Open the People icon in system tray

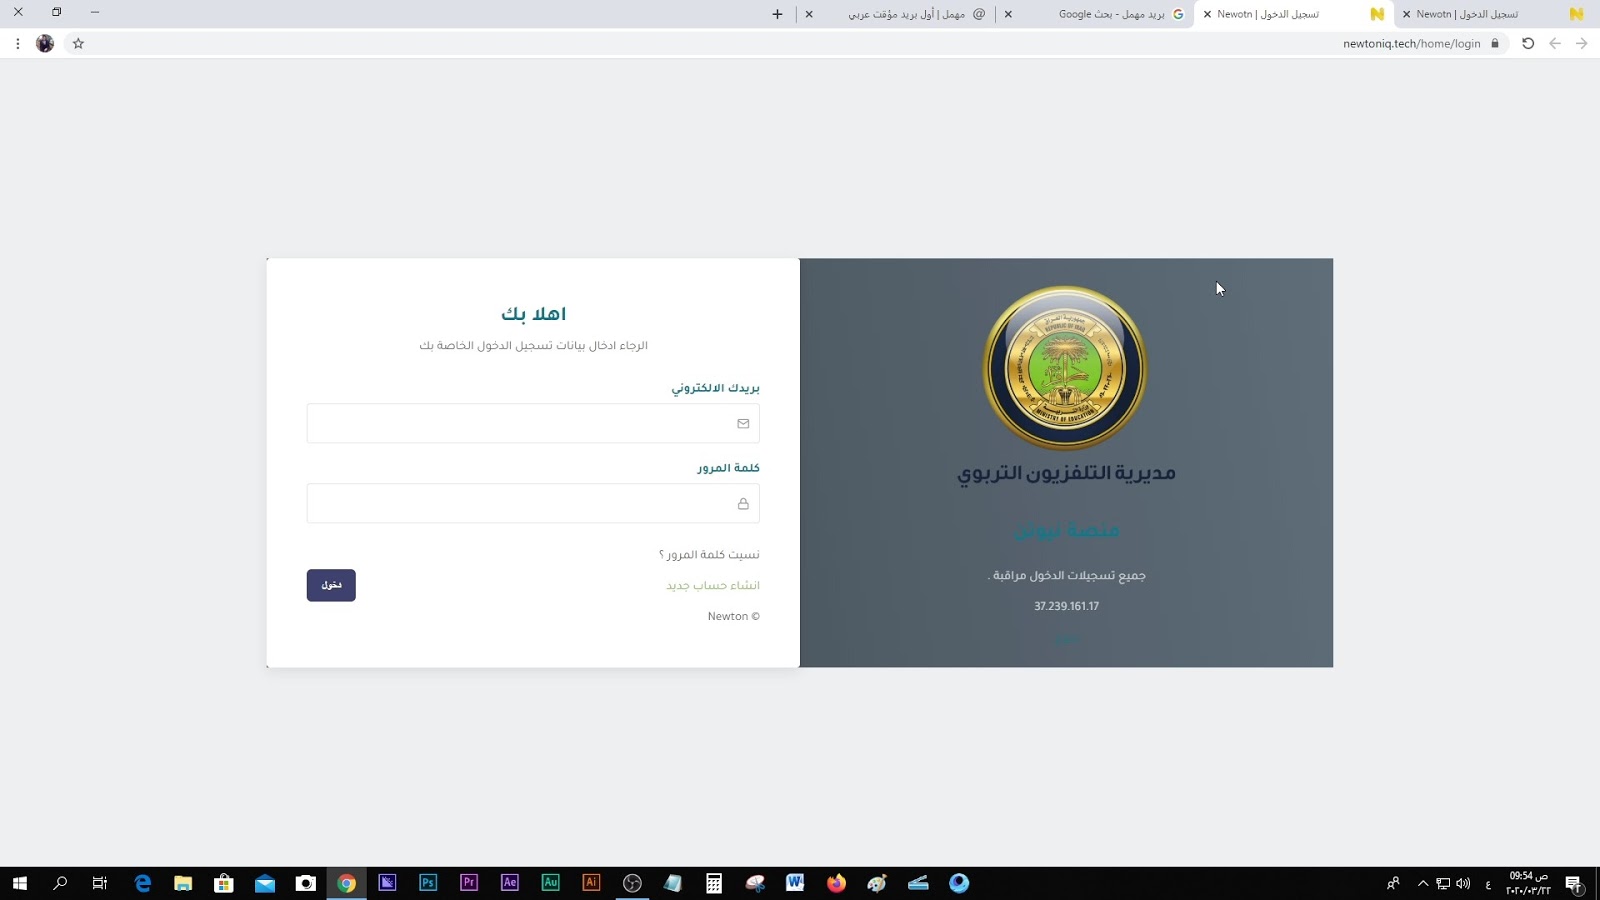click(1393, 883)
